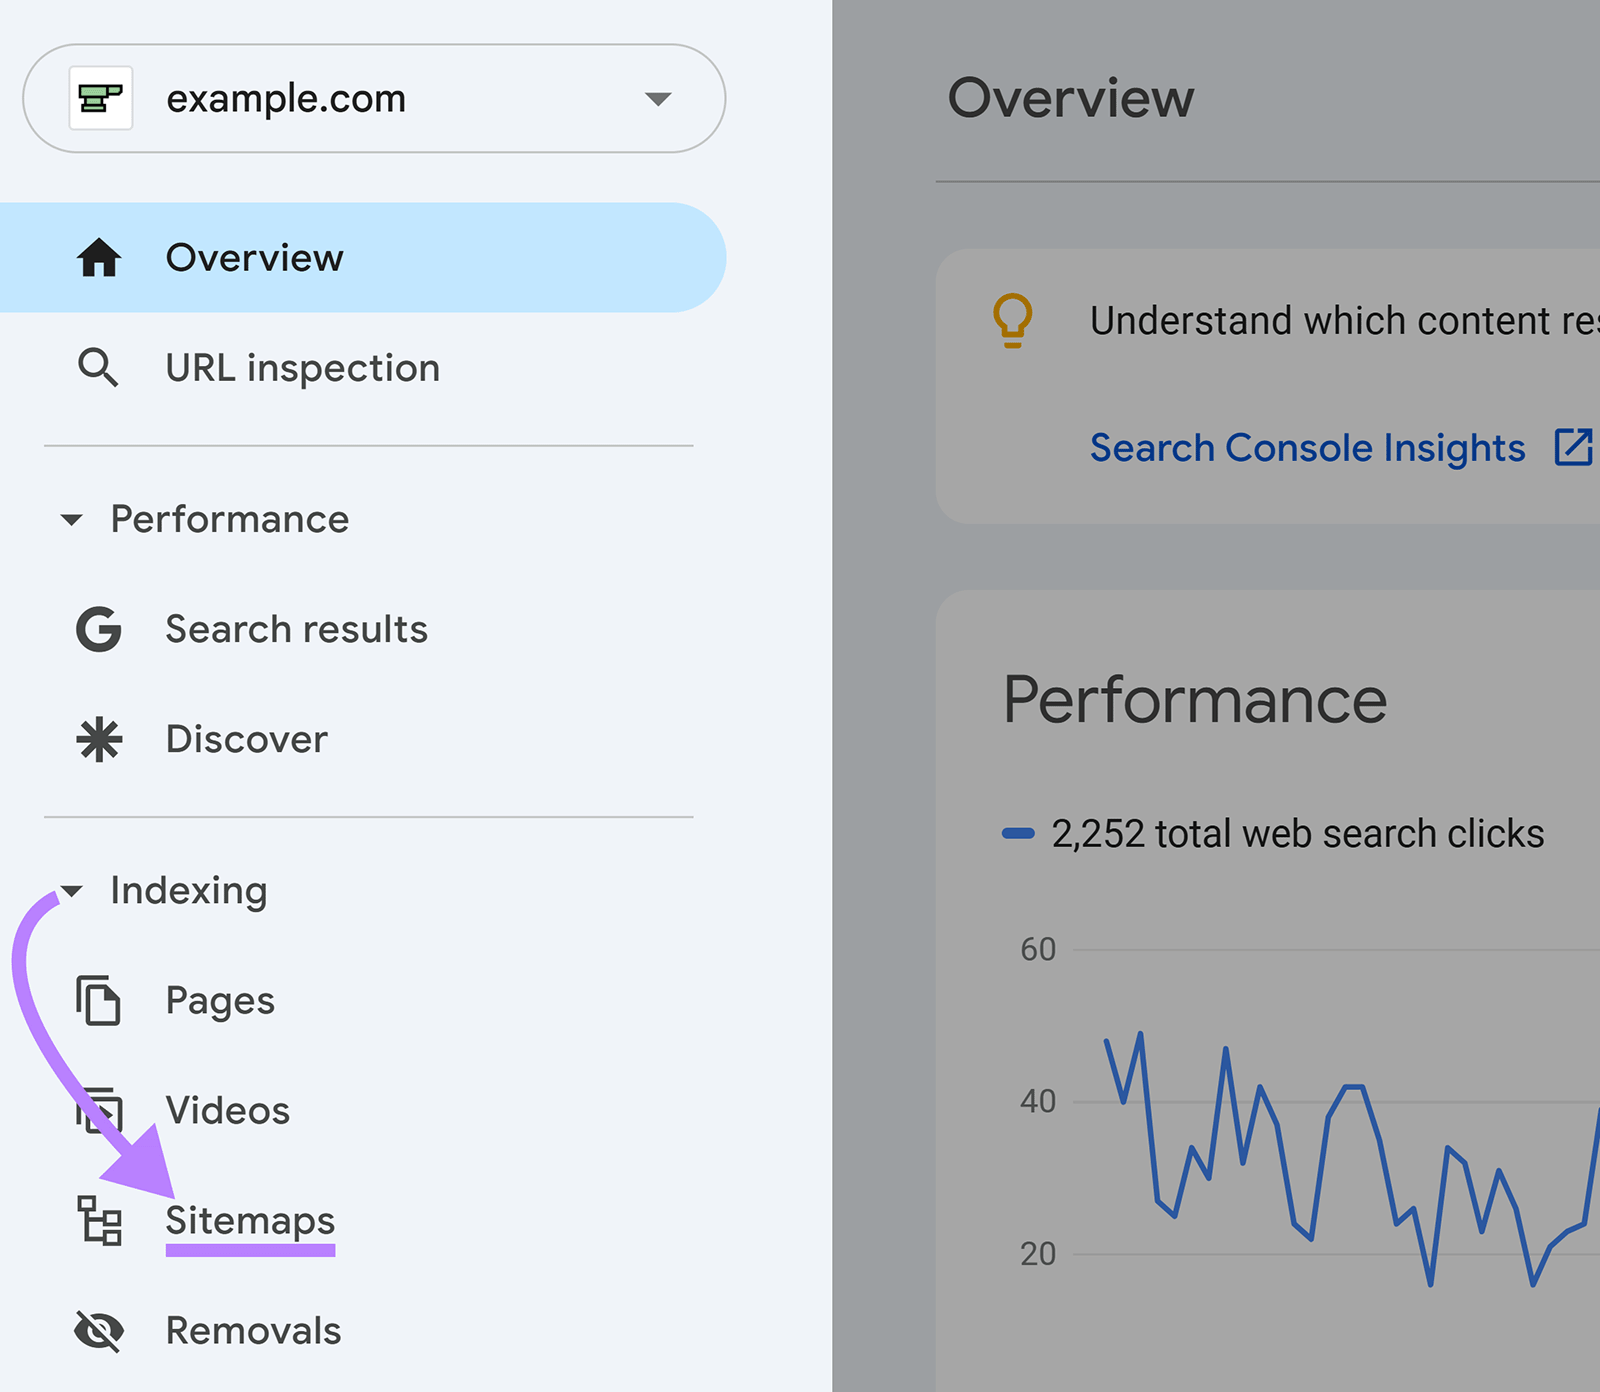The height and width of the screenshot is (1392, 1600).
Task: Switch to the Overview page
Action: coord(255,258)
